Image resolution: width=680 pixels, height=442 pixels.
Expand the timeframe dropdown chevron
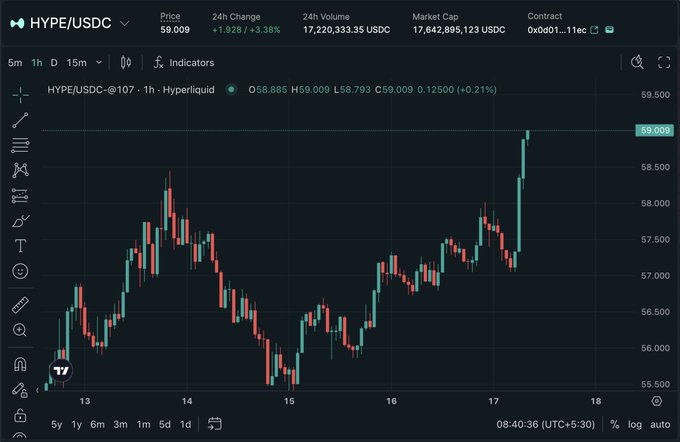tap(99, 62)
